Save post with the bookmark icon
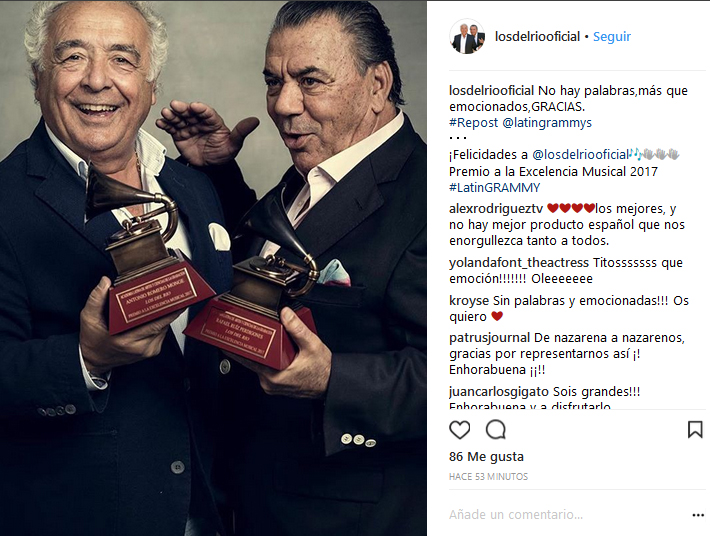 pos(695,430)
